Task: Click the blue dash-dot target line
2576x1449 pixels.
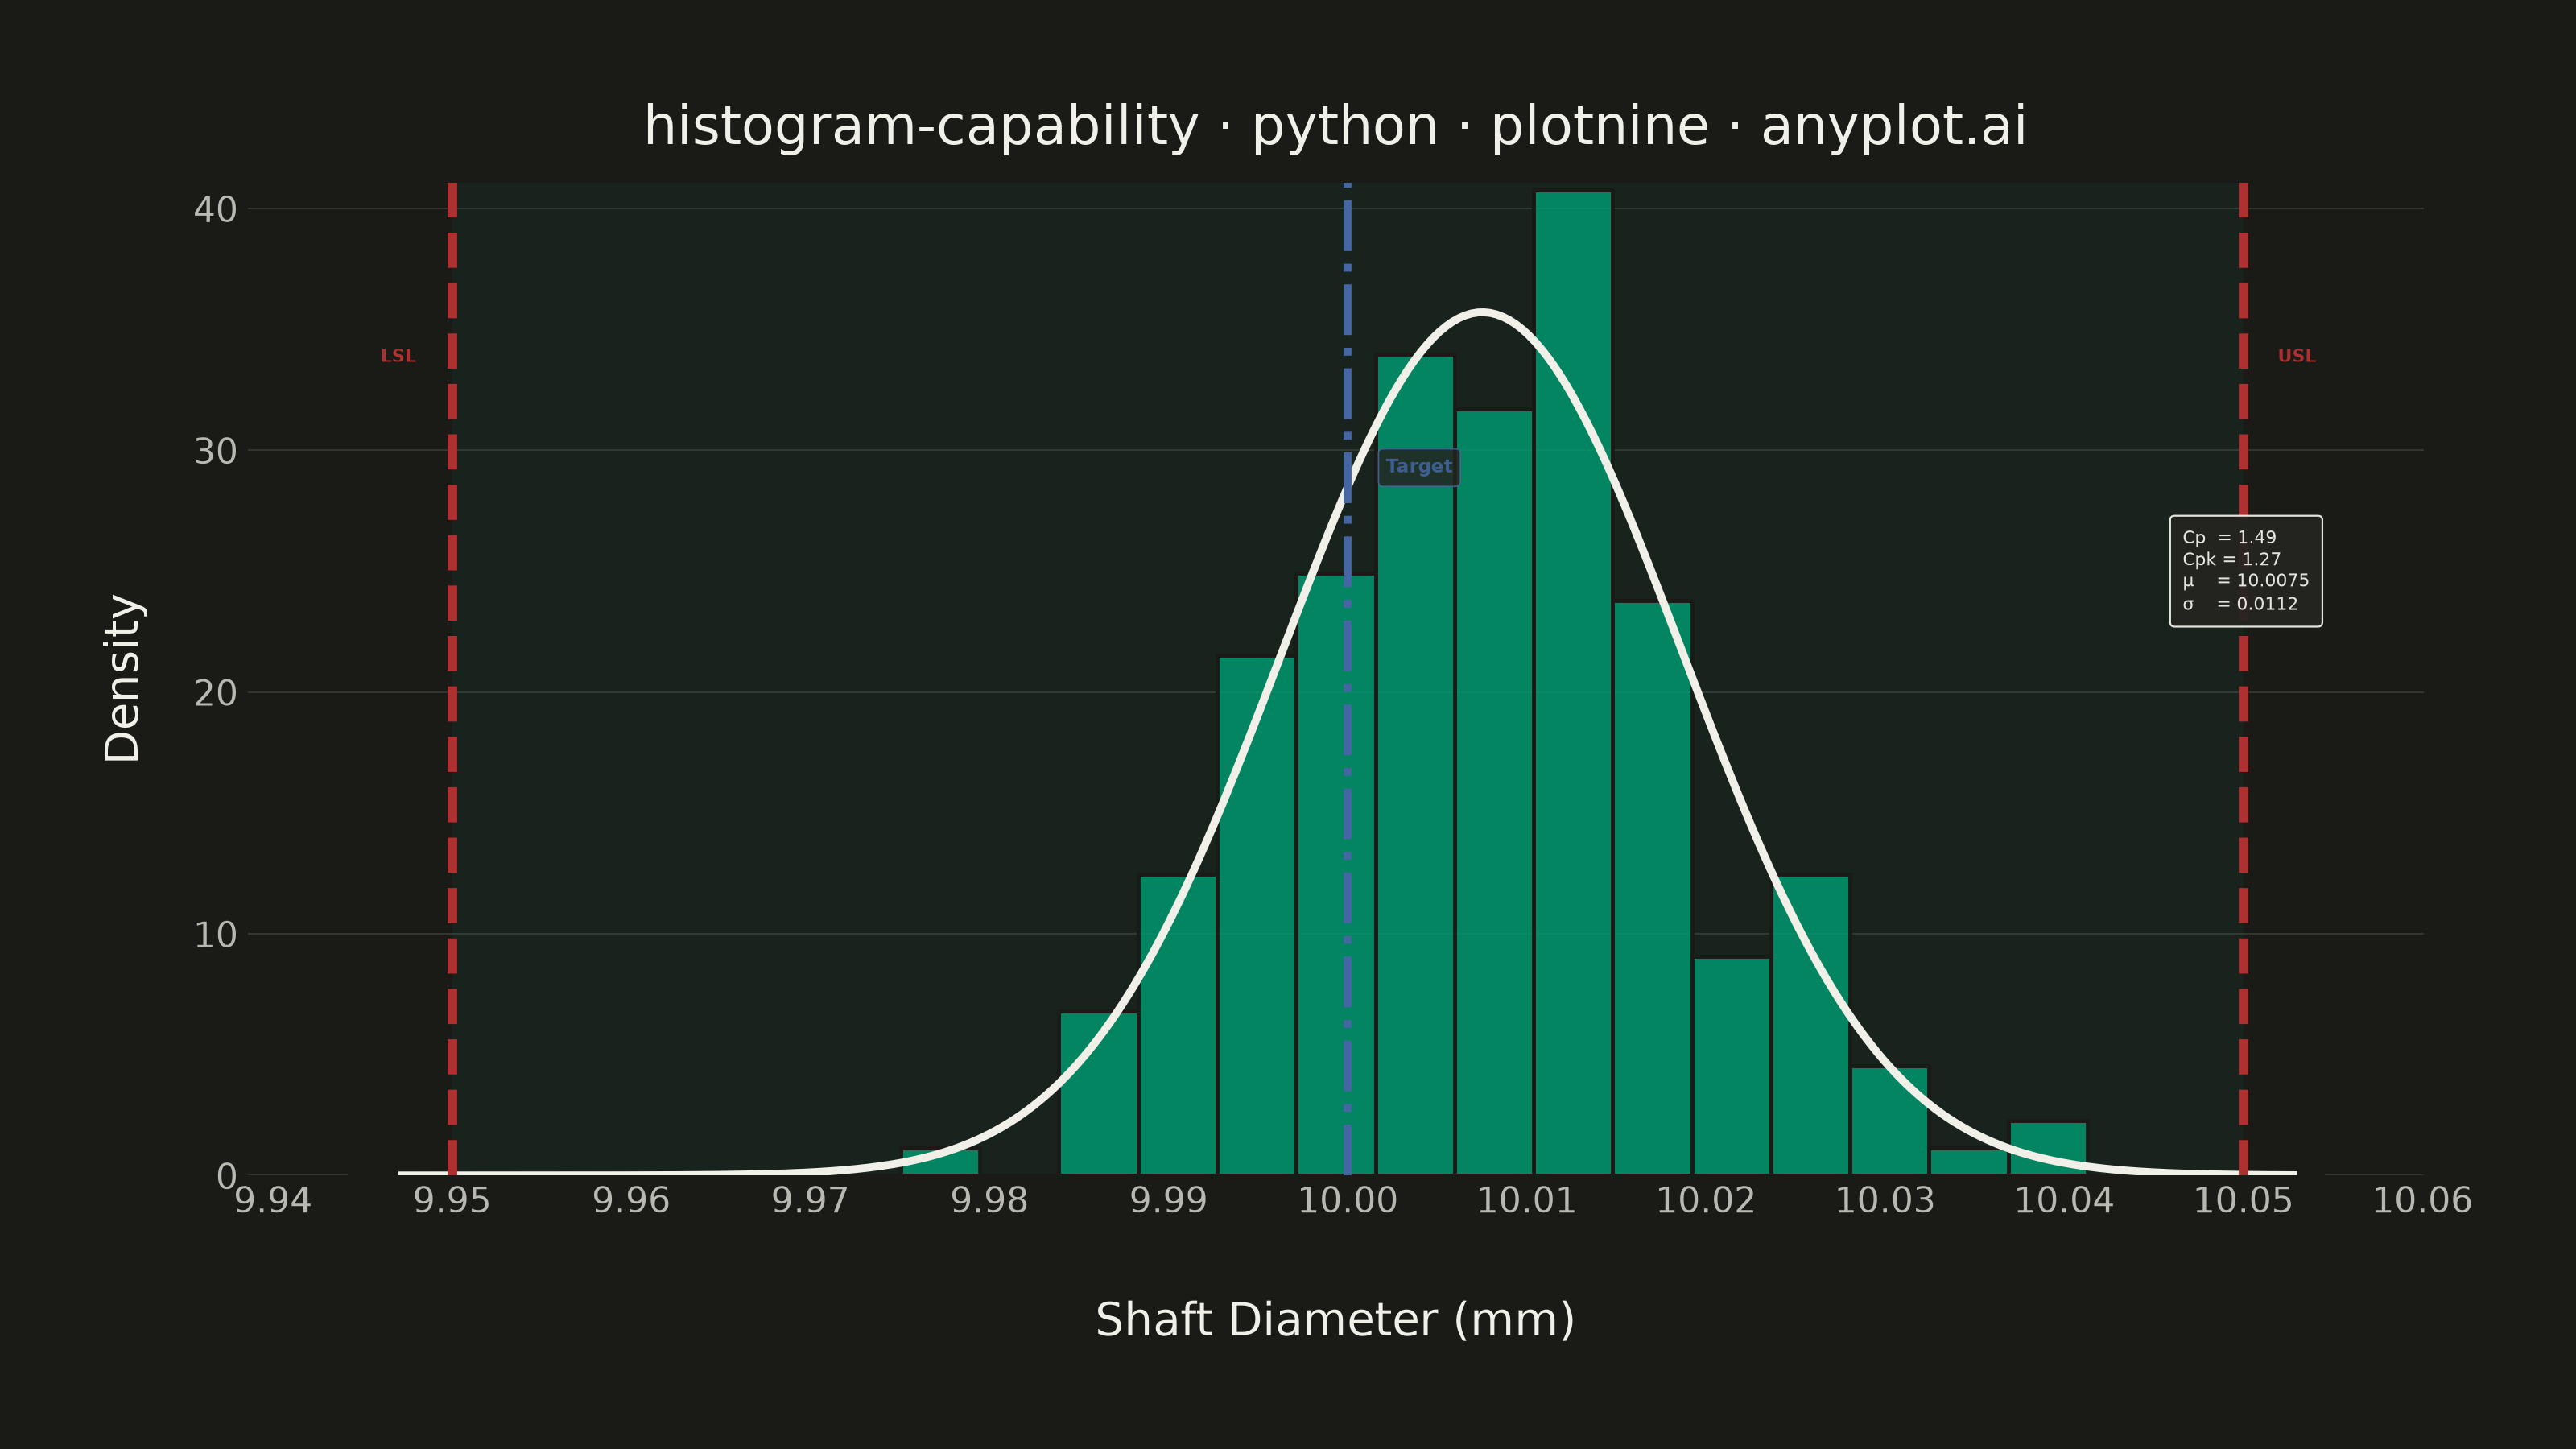Action: point(1347,678)
